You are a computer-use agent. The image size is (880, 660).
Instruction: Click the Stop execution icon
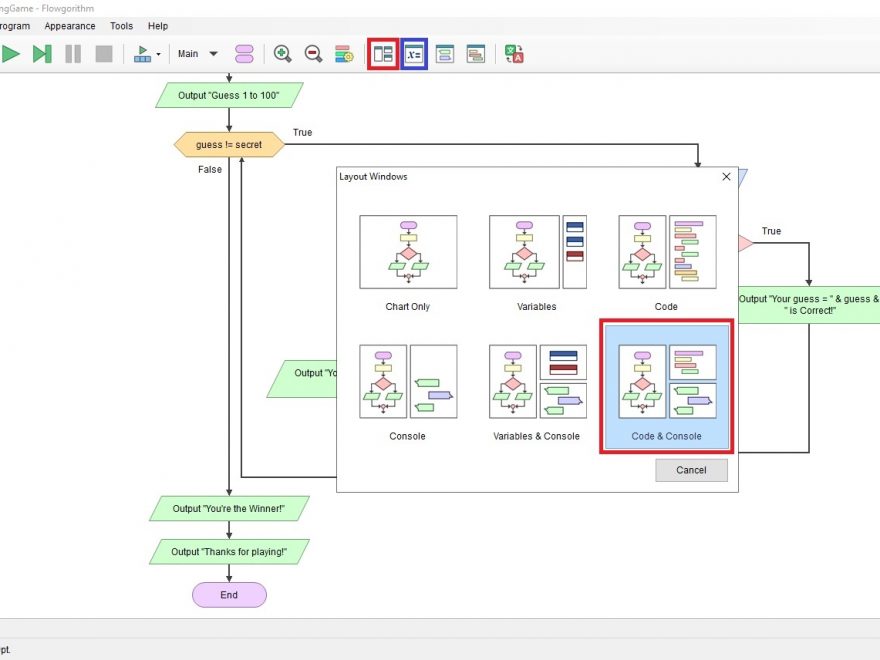click(104, 54)
